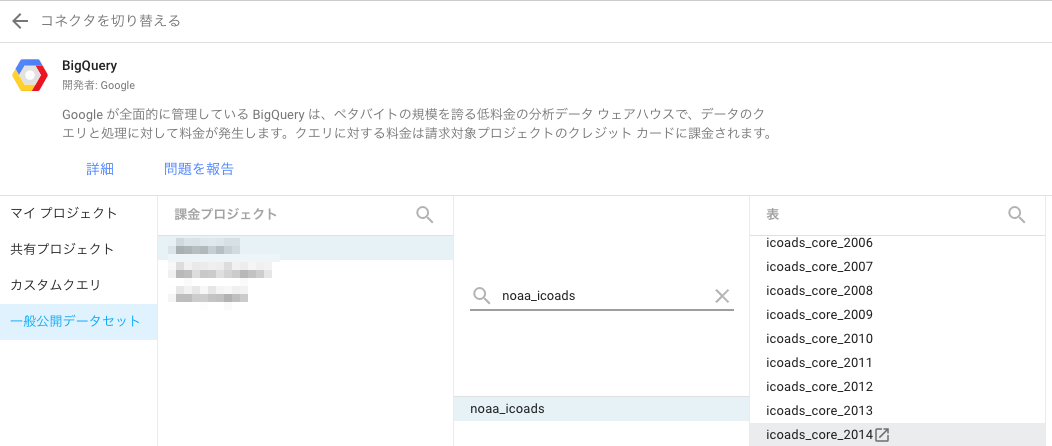Click the 表 column label
This screenshot has height=446, width=1052.
tap(772, 215)
